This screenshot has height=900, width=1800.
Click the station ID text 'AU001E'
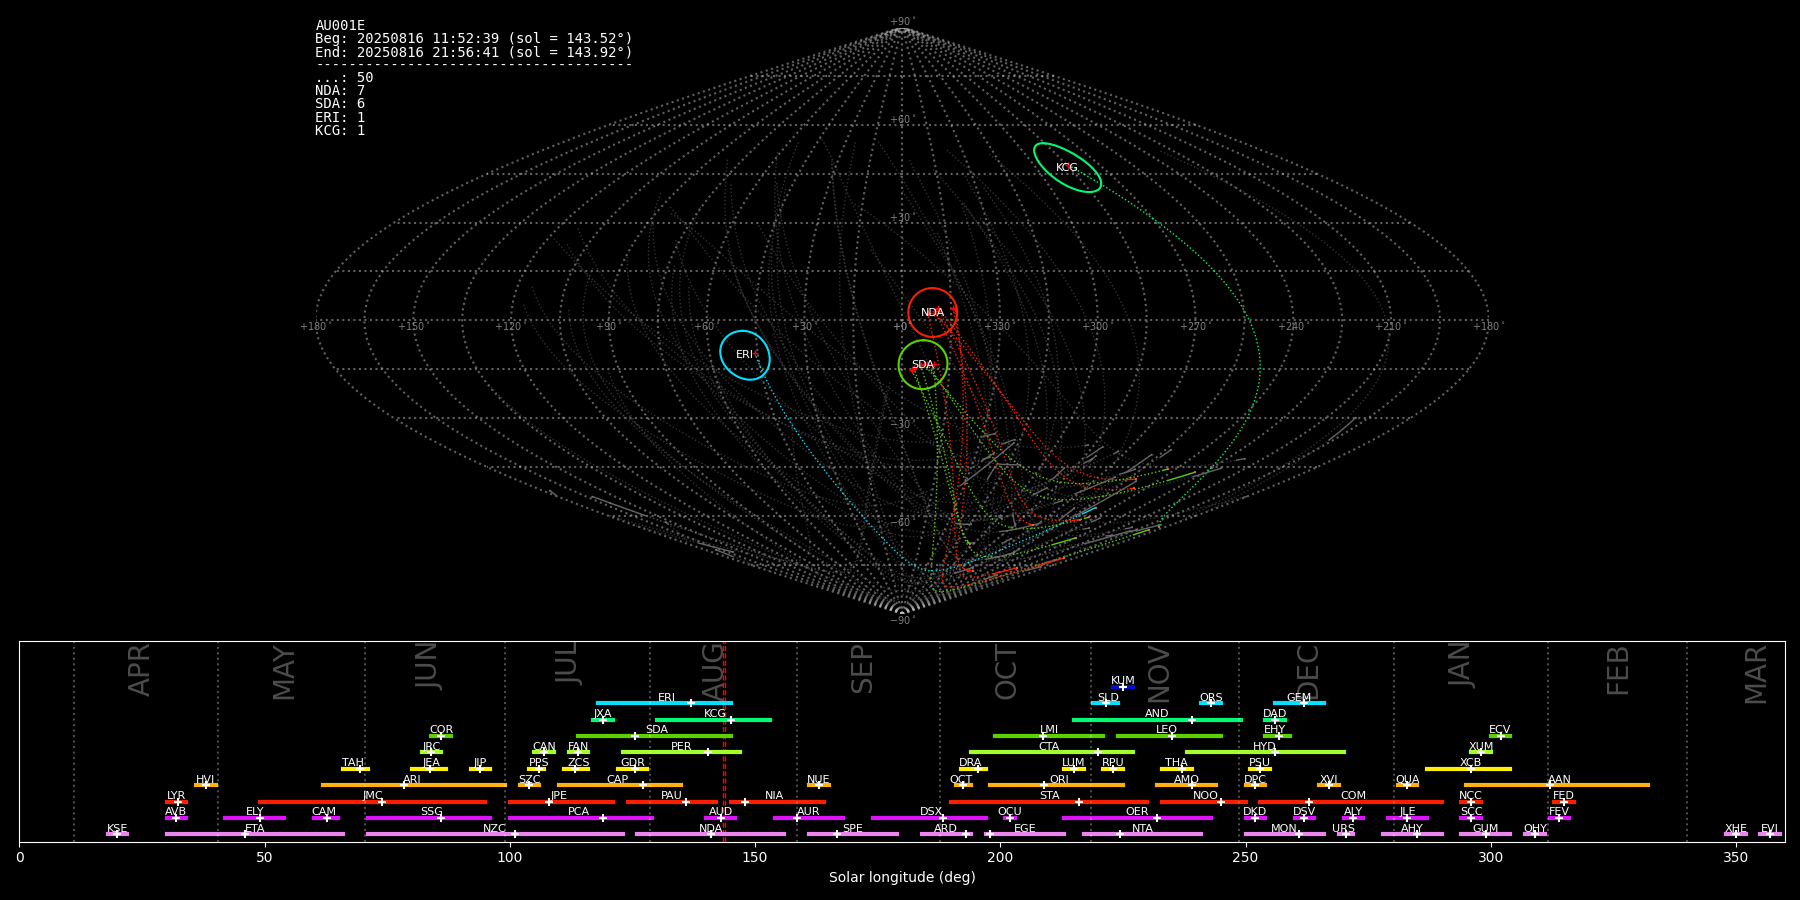[x=340, y=26]
